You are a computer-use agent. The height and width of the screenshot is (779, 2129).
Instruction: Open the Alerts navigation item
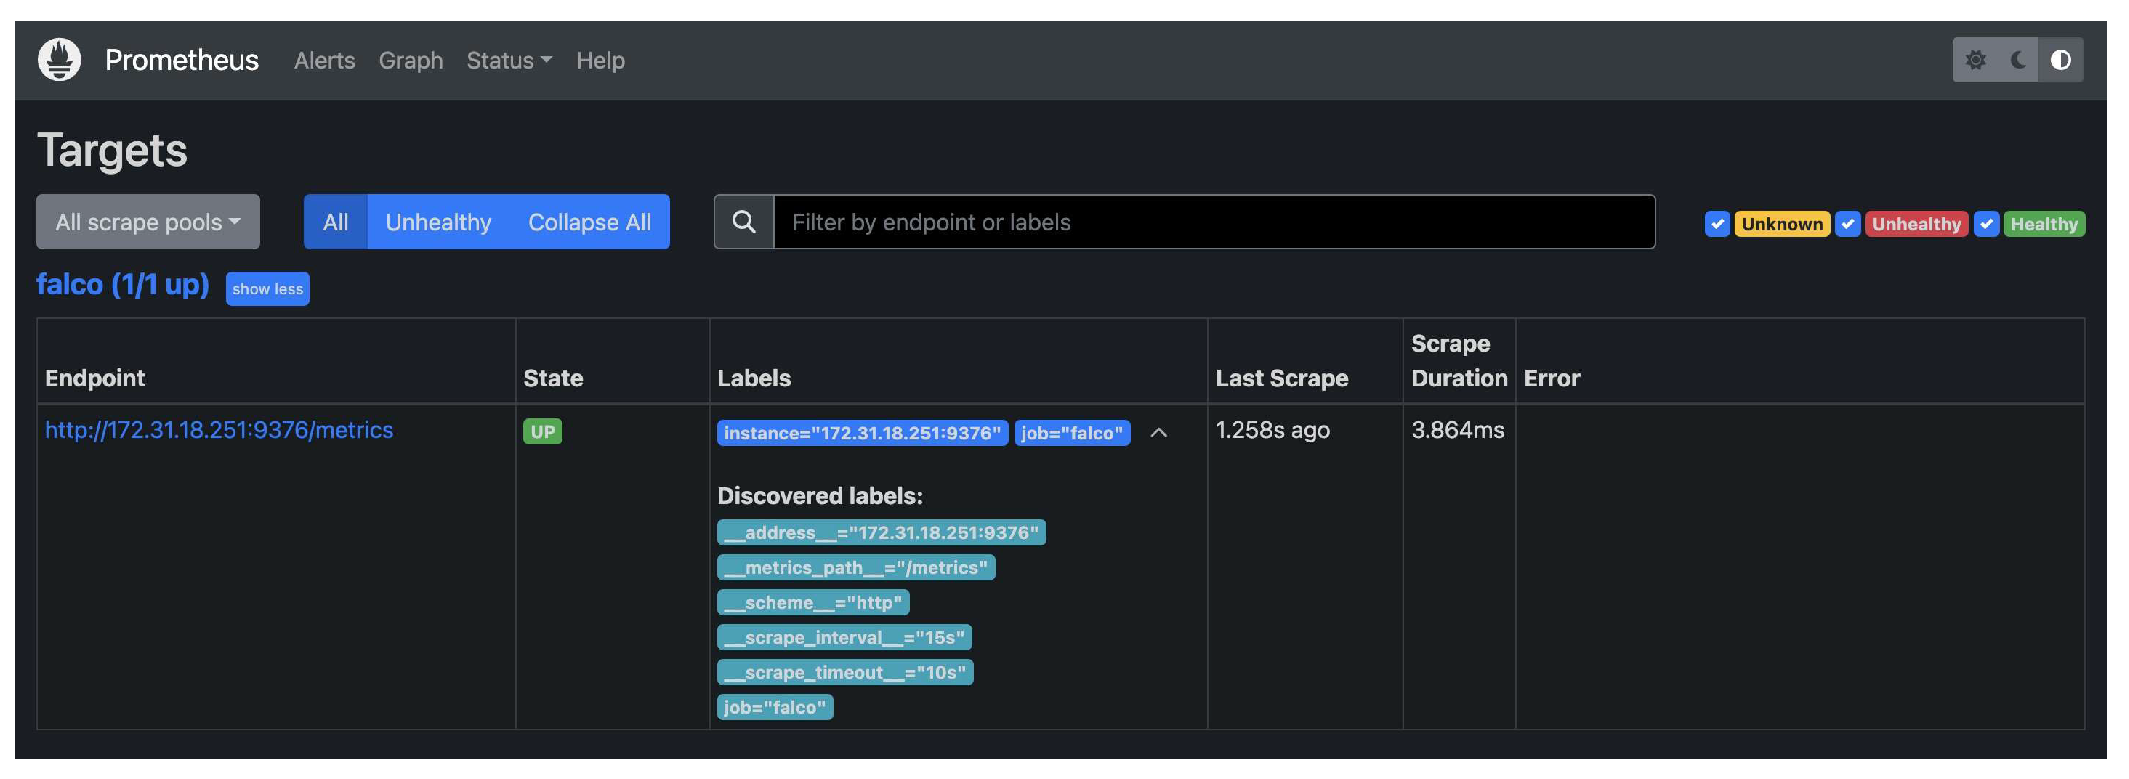[324, 61]
